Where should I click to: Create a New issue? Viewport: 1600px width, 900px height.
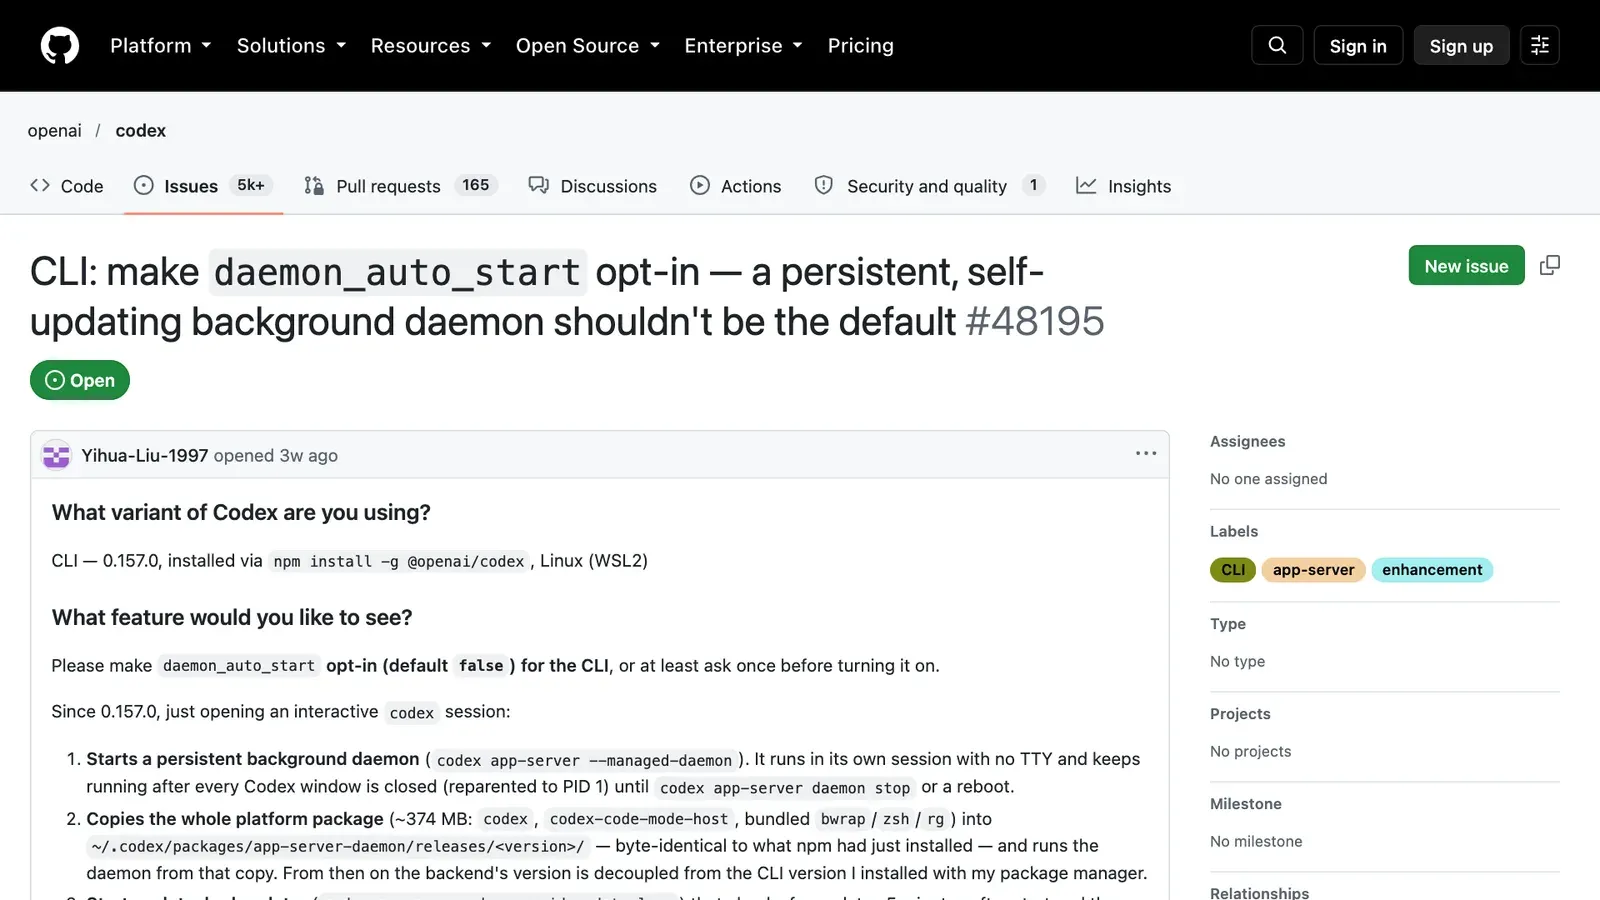(x=1466, y=265)
